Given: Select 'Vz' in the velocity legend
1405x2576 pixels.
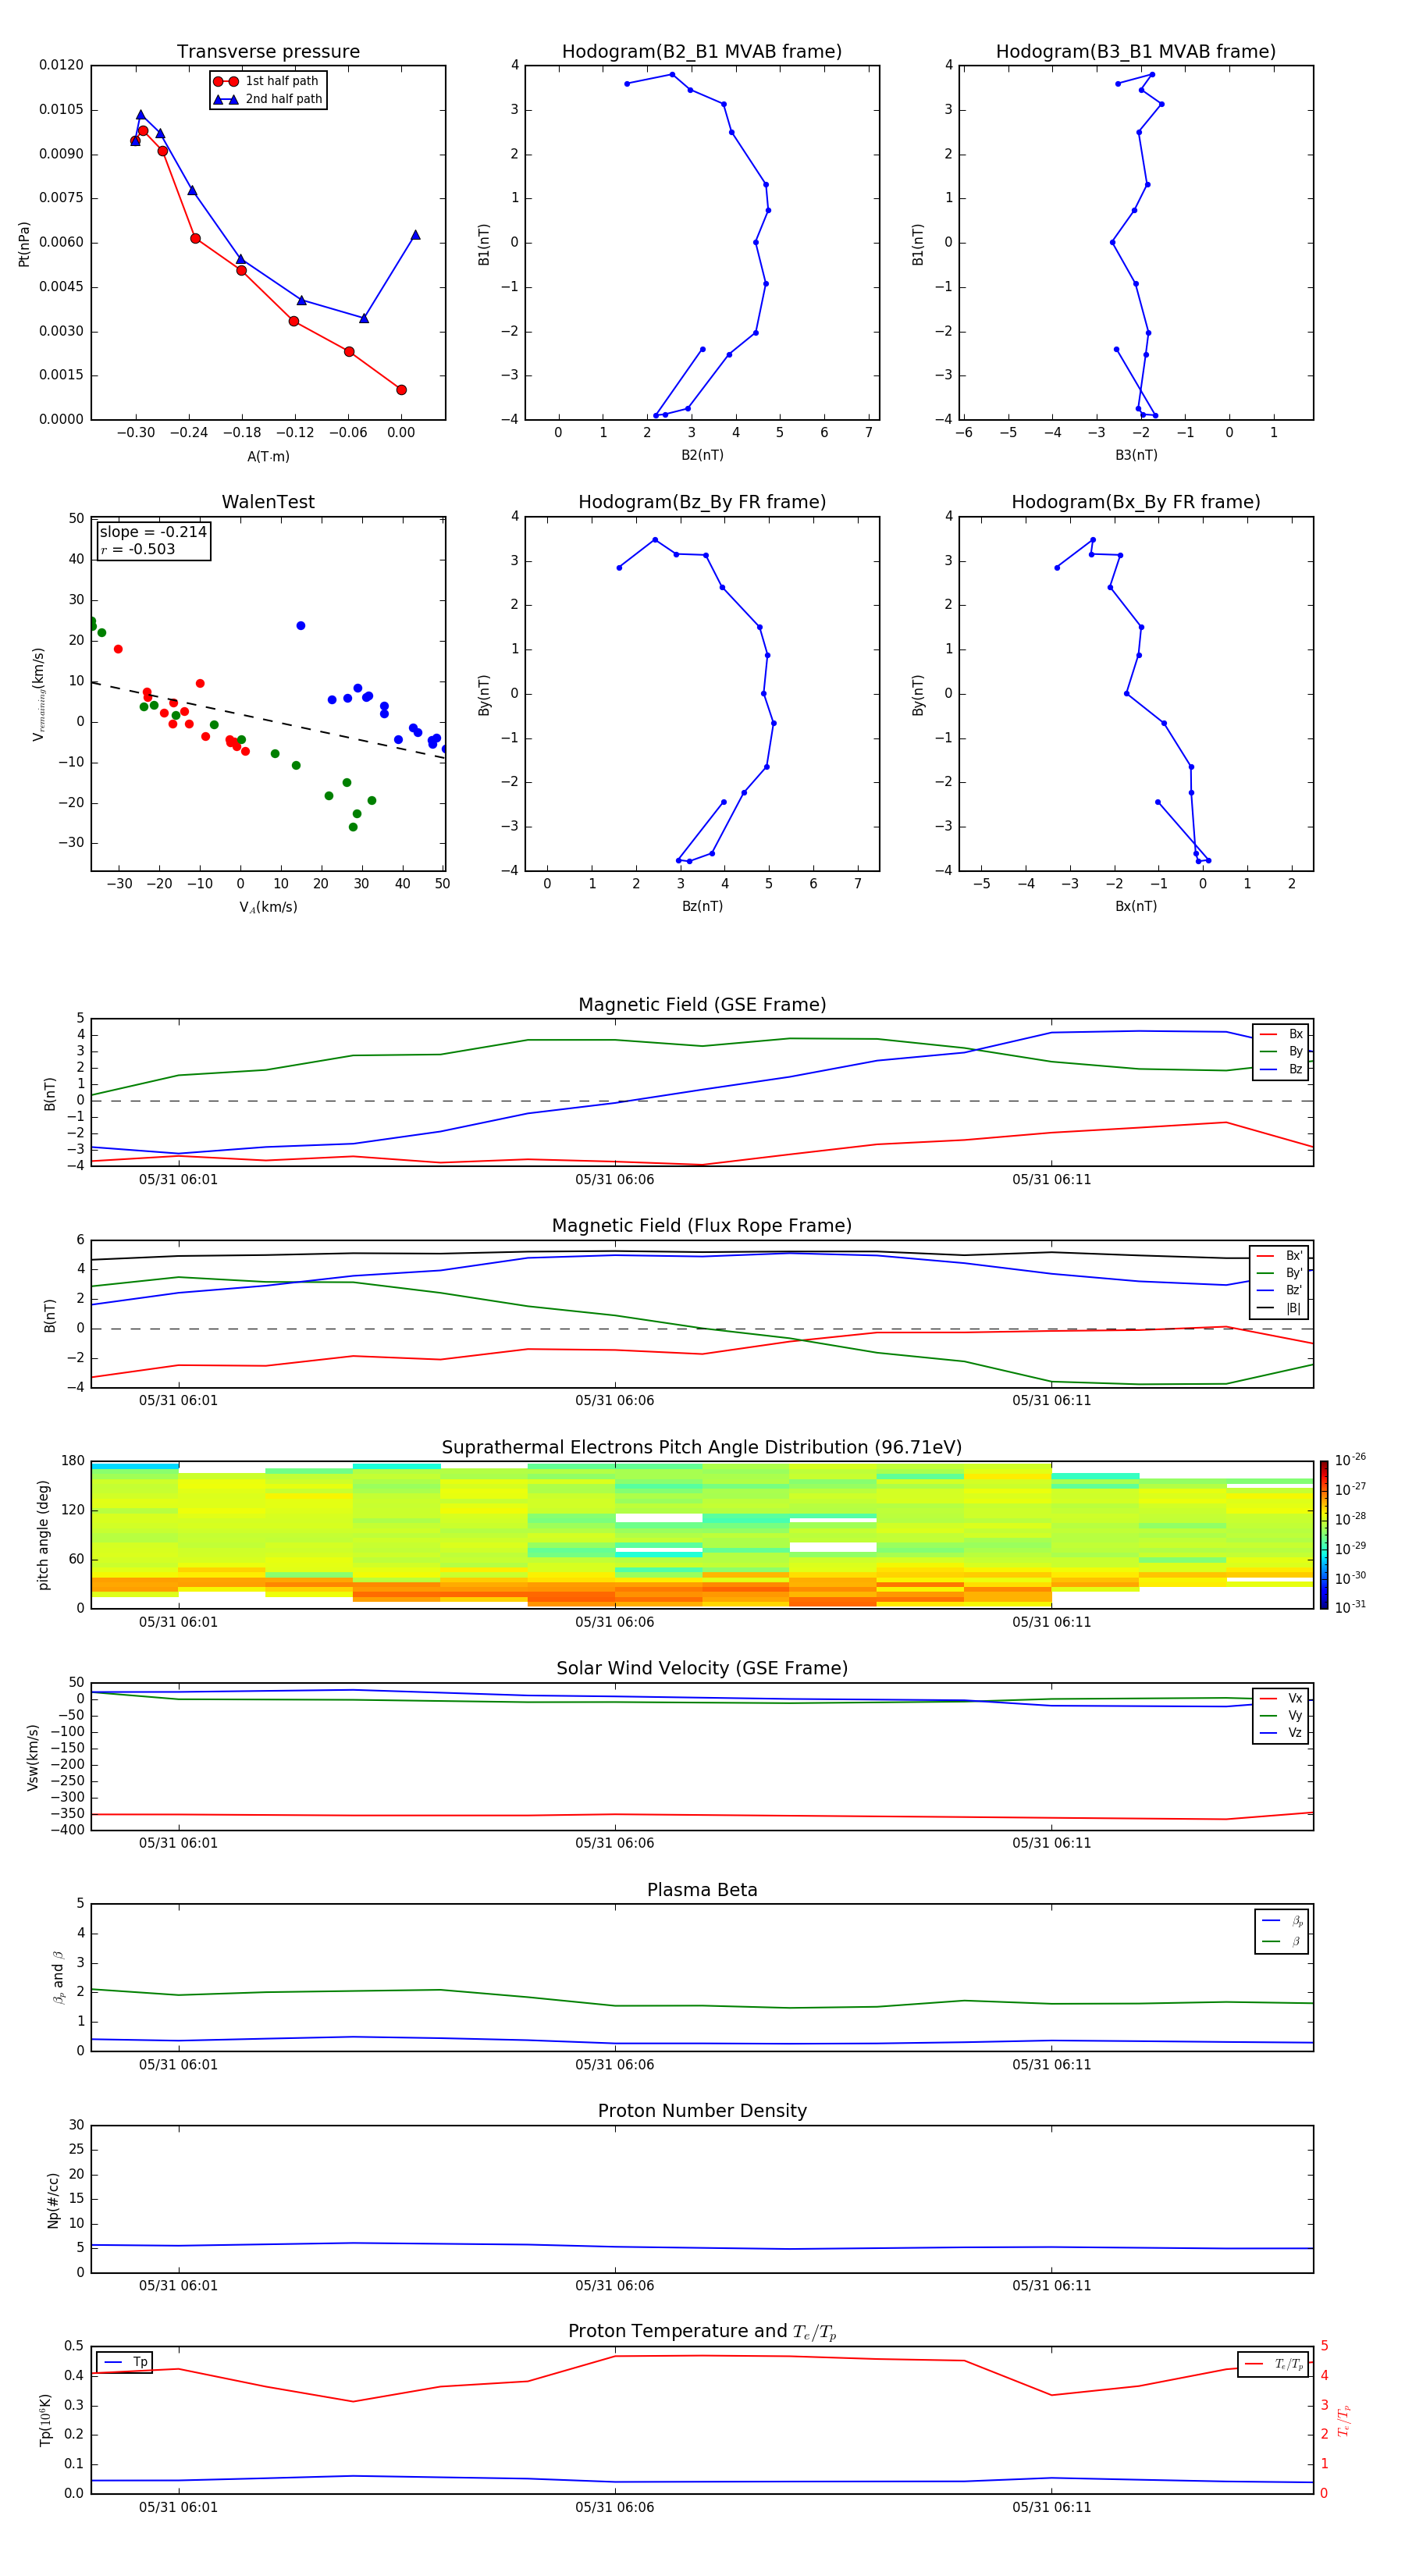Looking at the screenshot, I should coord(1281,1733).
